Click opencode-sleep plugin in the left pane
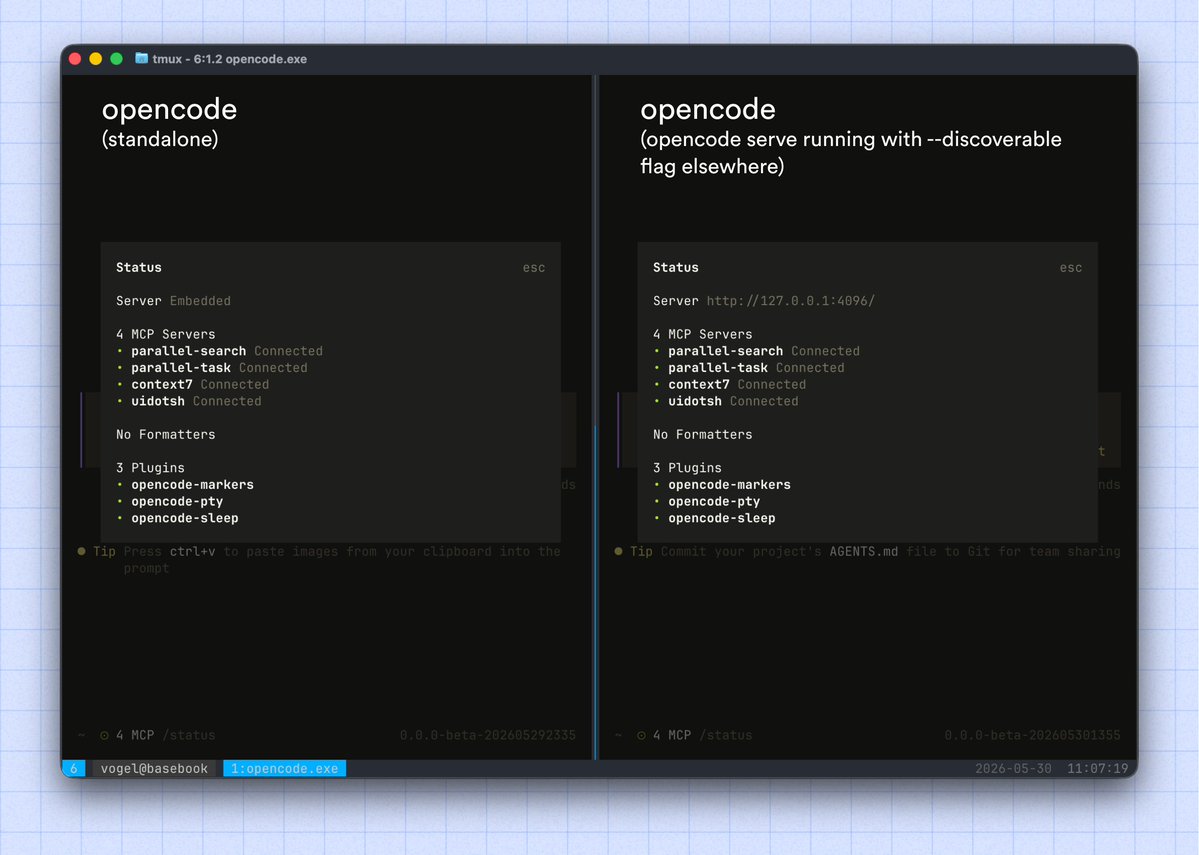The width and height of the screenshot is (1199, 855). tap(184, 519)
